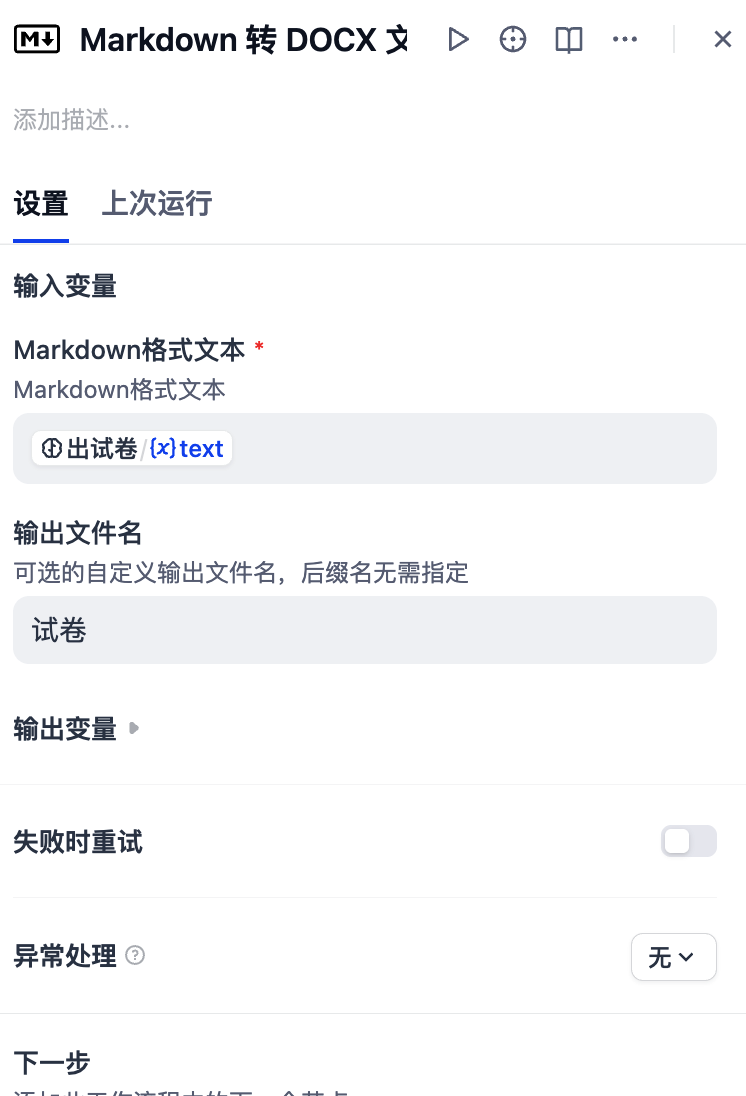Collapse the output variables disclosure triangle

click(x=134, y=729)
